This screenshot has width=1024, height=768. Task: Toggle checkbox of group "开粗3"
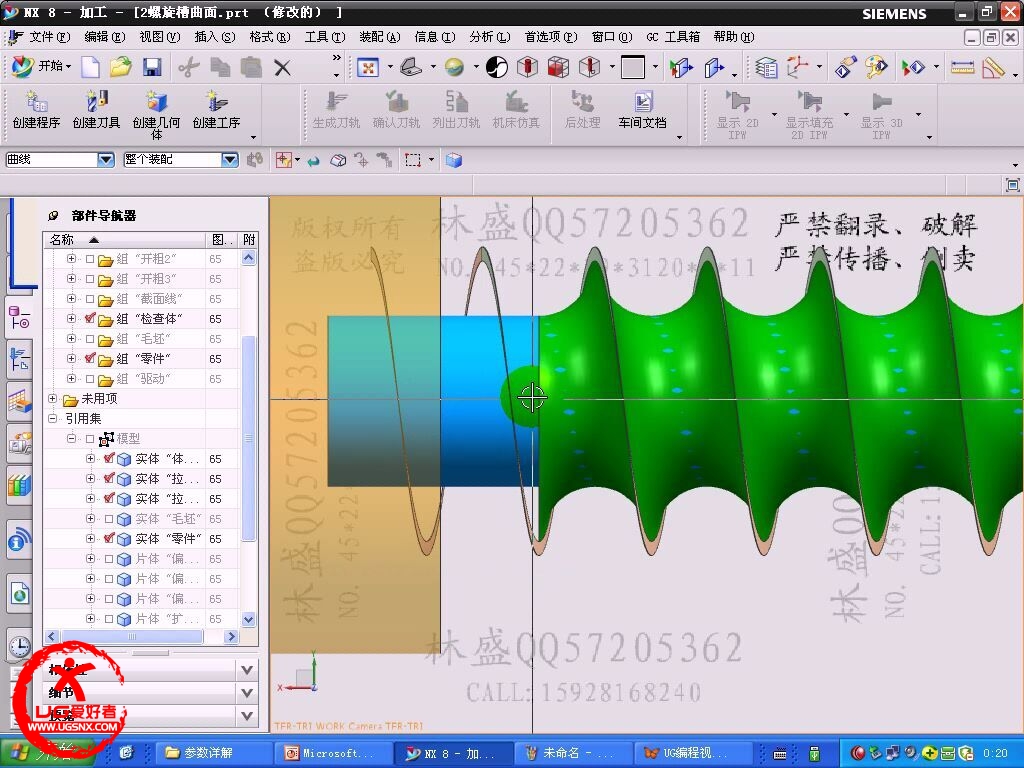tap(89, 279)
